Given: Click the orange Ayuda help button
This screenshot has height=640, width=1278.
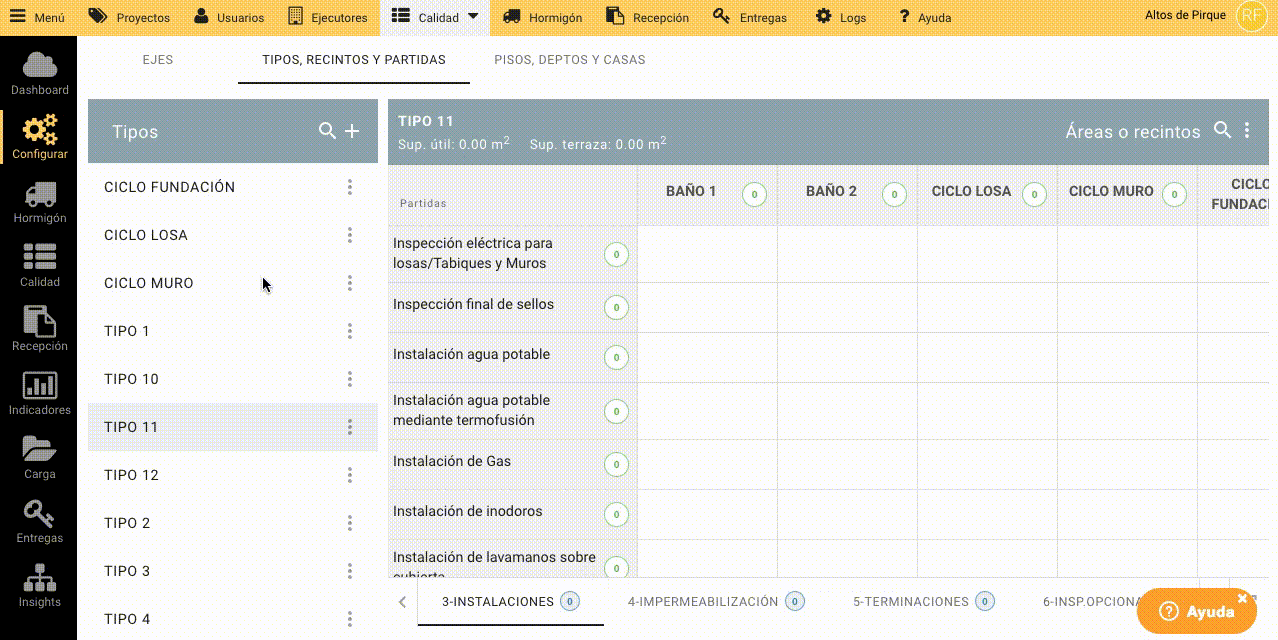Looking at the screenshot, I should [1196, 611].
